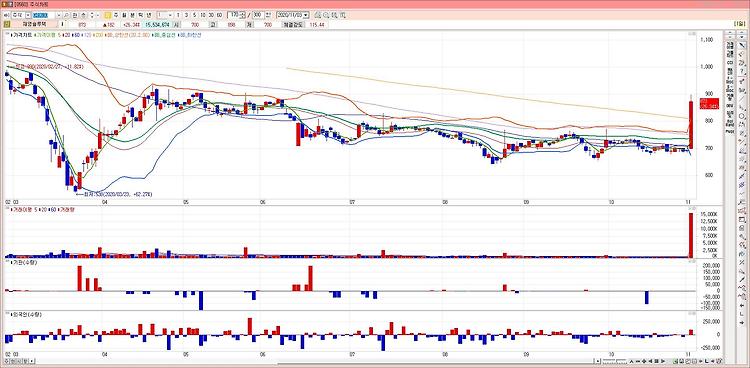Image resolution: width=750 pixels, height=368 pixels.
Task: Select the 일 (daily) period button
Action: pos(108,15)
